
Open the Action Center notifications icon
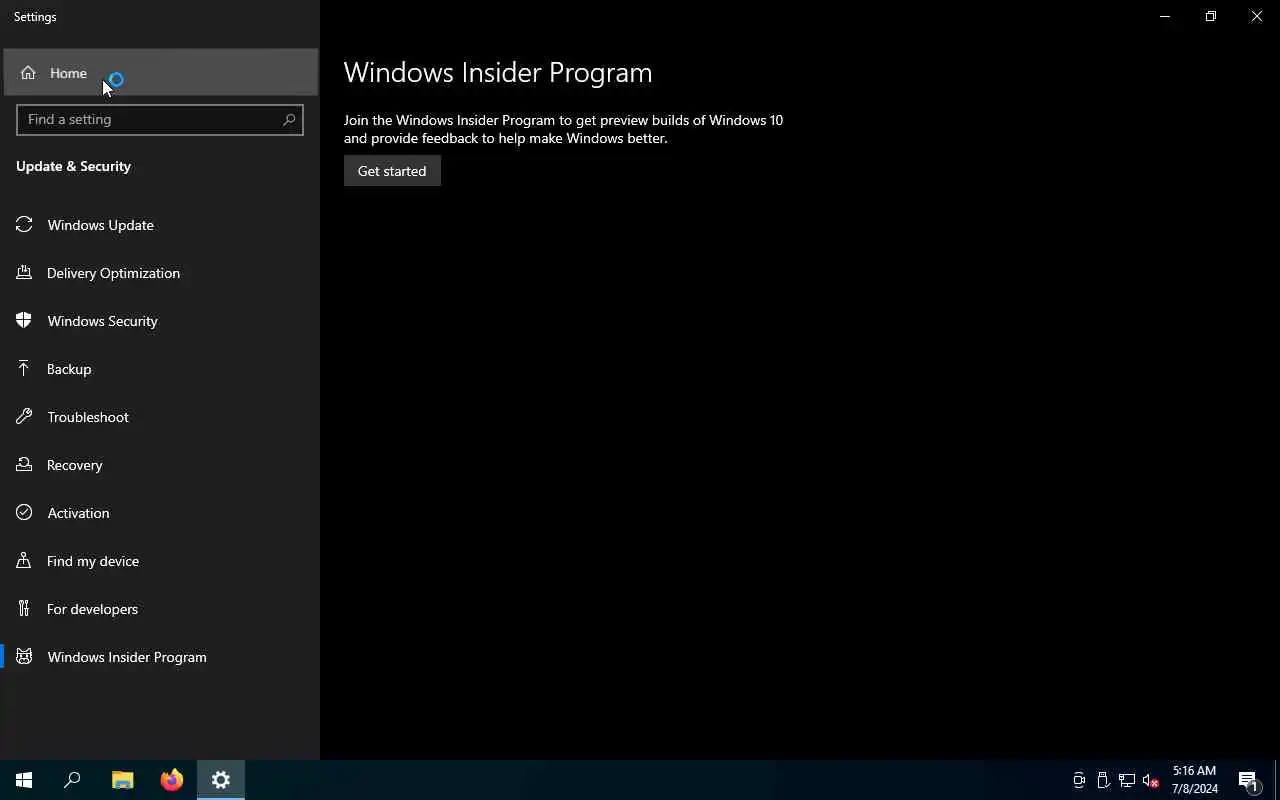tap(1248, 780)
